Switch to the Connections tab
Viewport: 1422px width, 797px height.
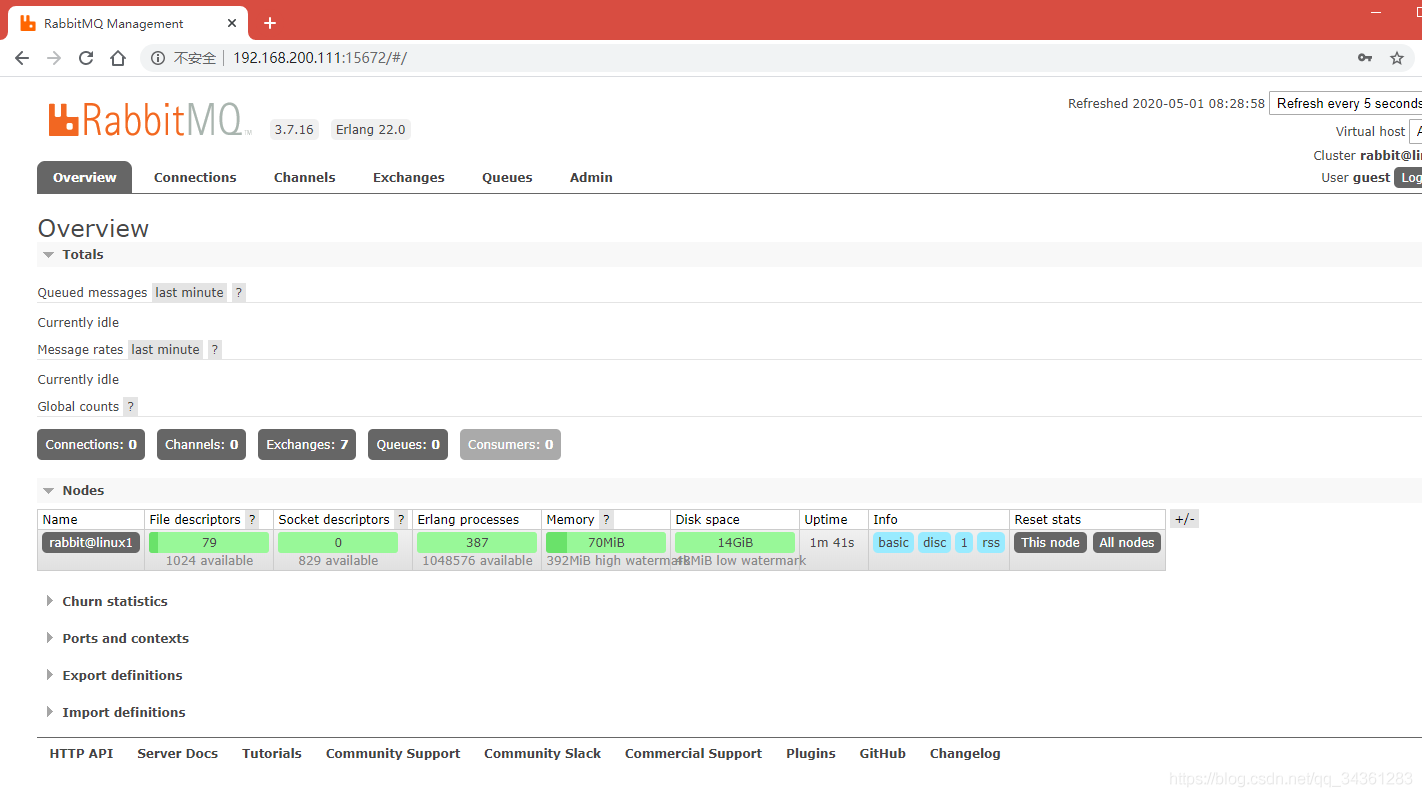(x=195, y=178)
